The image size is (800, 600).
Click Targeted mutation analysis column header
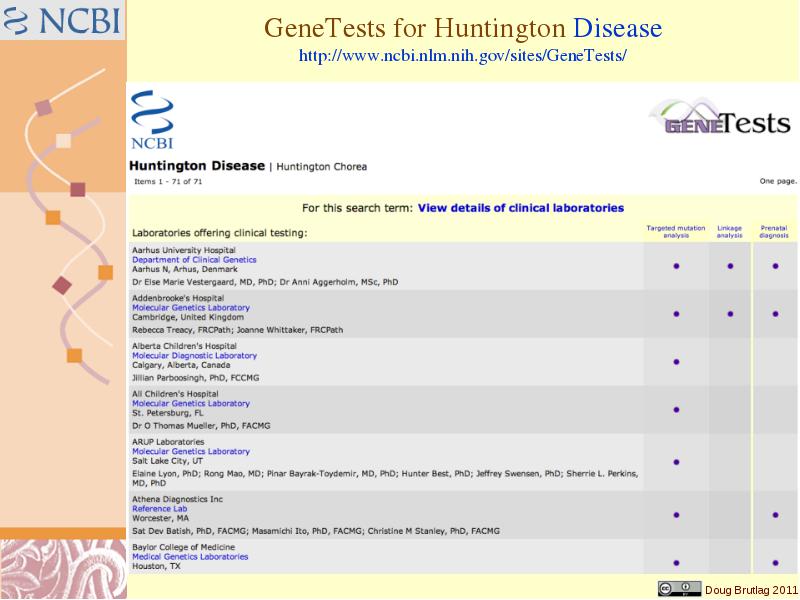coord(676,232)
